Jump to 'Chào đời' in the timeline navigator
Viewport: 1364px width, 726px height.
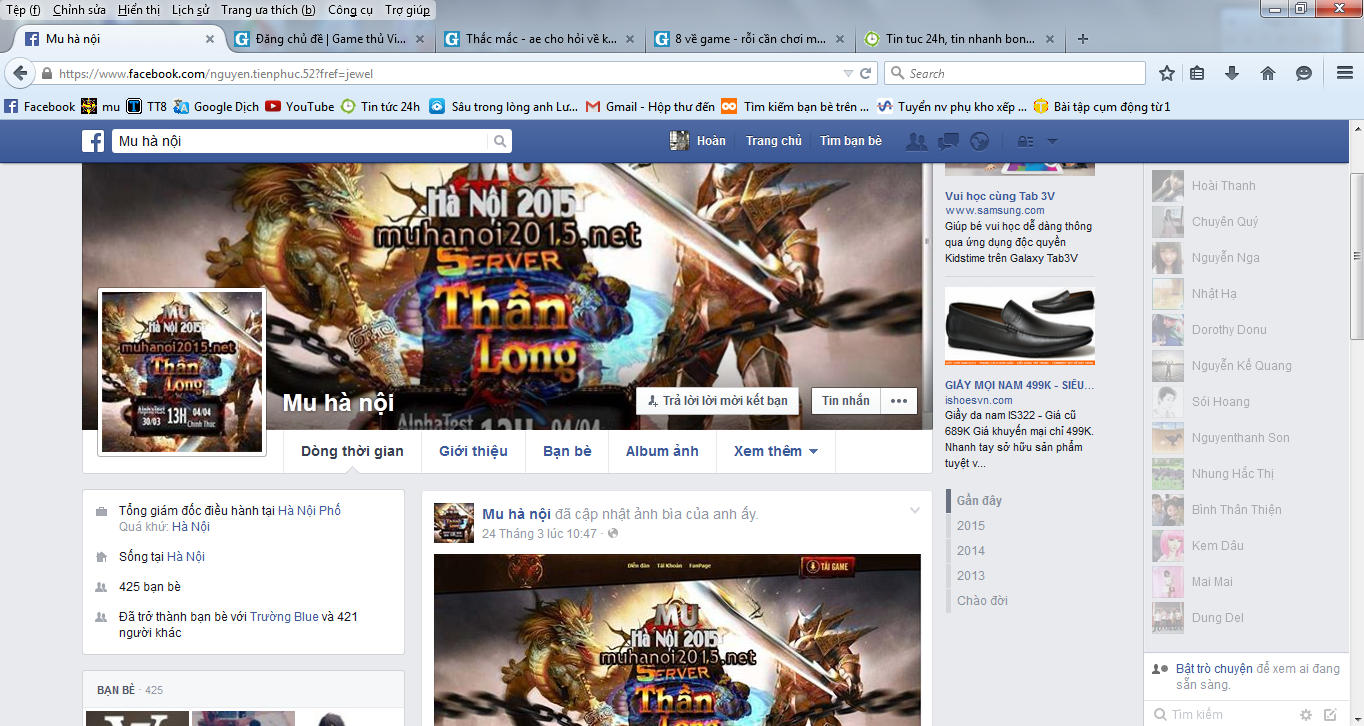tap(982, 601)
